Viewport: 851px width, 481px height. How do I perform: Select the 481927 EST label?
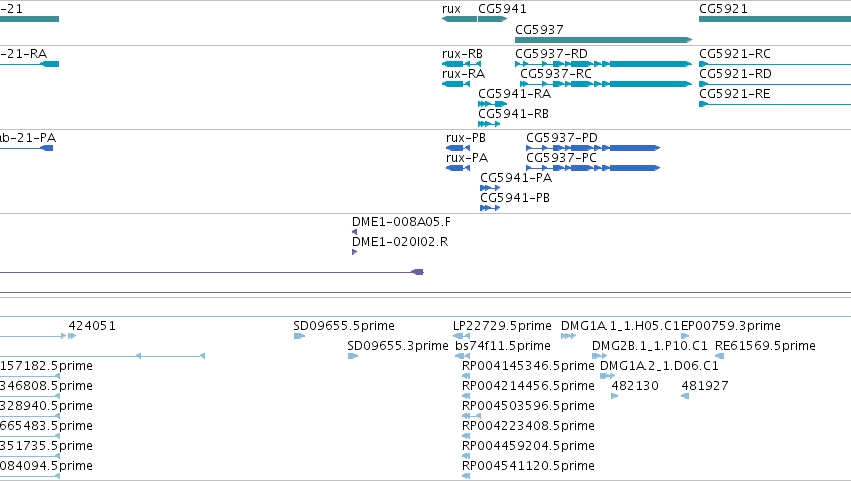click(x=704, y=386)
